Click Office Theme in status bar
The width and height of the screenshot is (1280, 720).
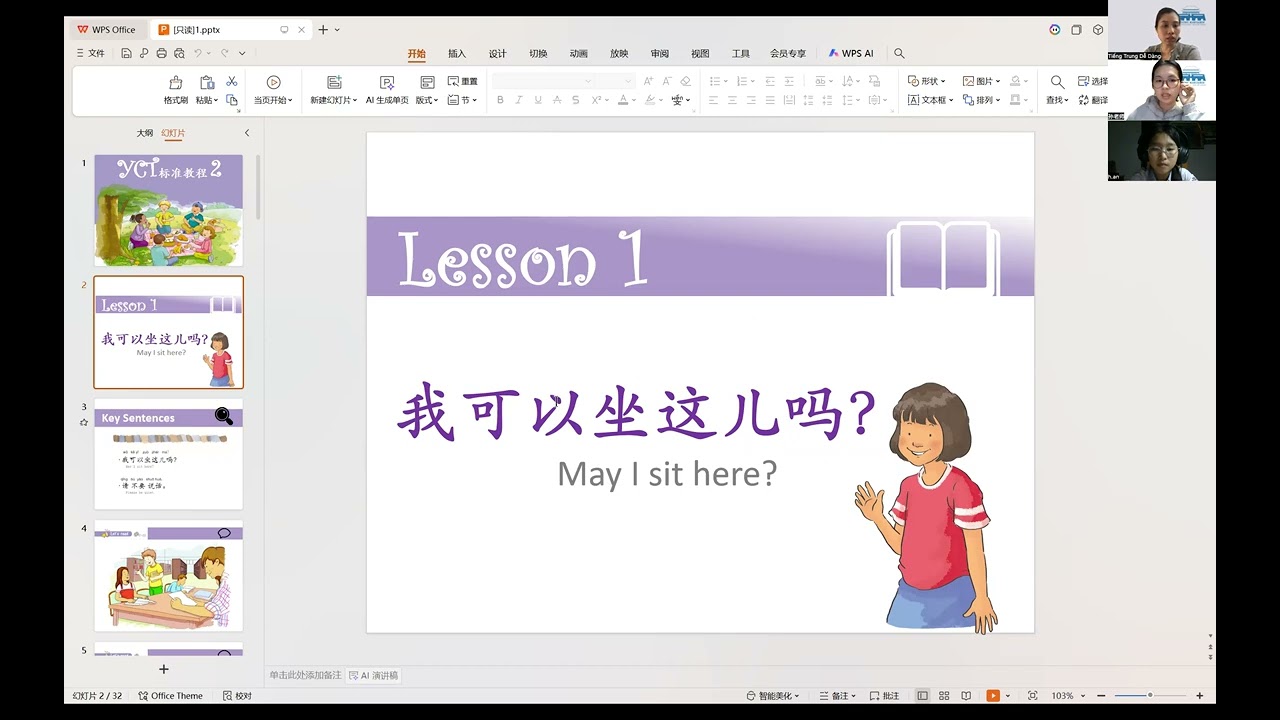(170, 696)
